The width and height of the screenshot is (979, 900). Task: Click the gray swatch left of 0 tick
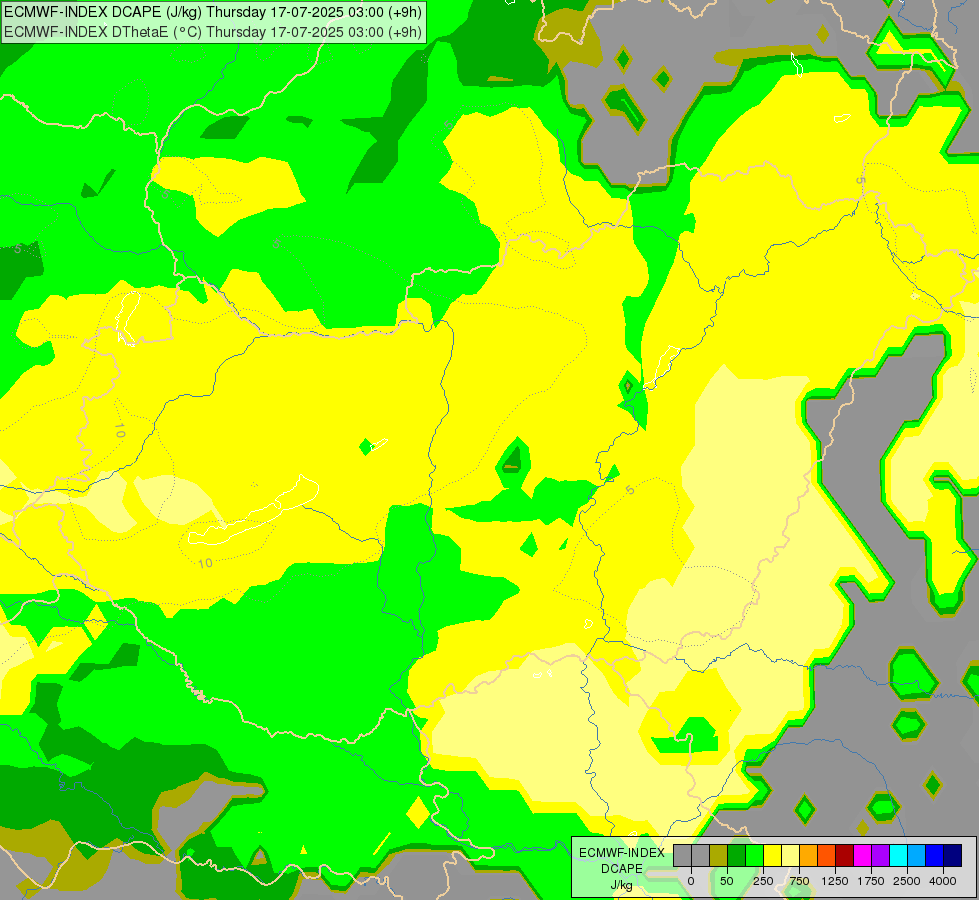(x=682, y=855)
